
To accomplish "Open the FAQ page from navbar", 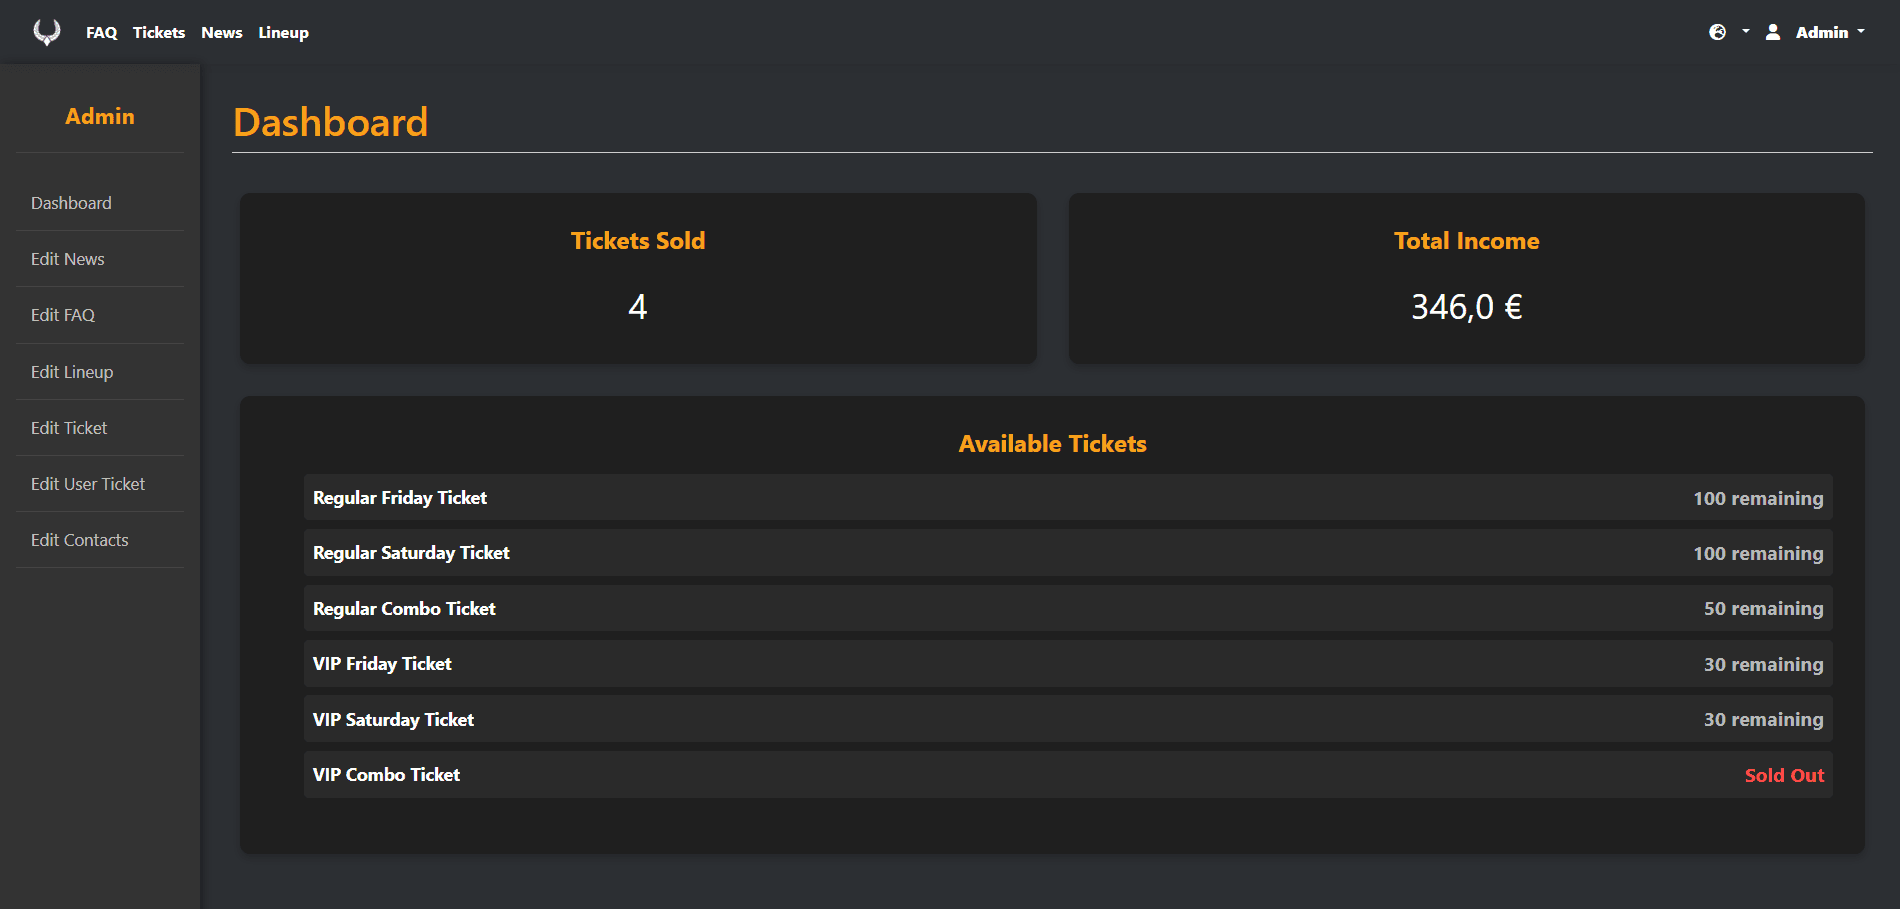I will coord(101,33).
